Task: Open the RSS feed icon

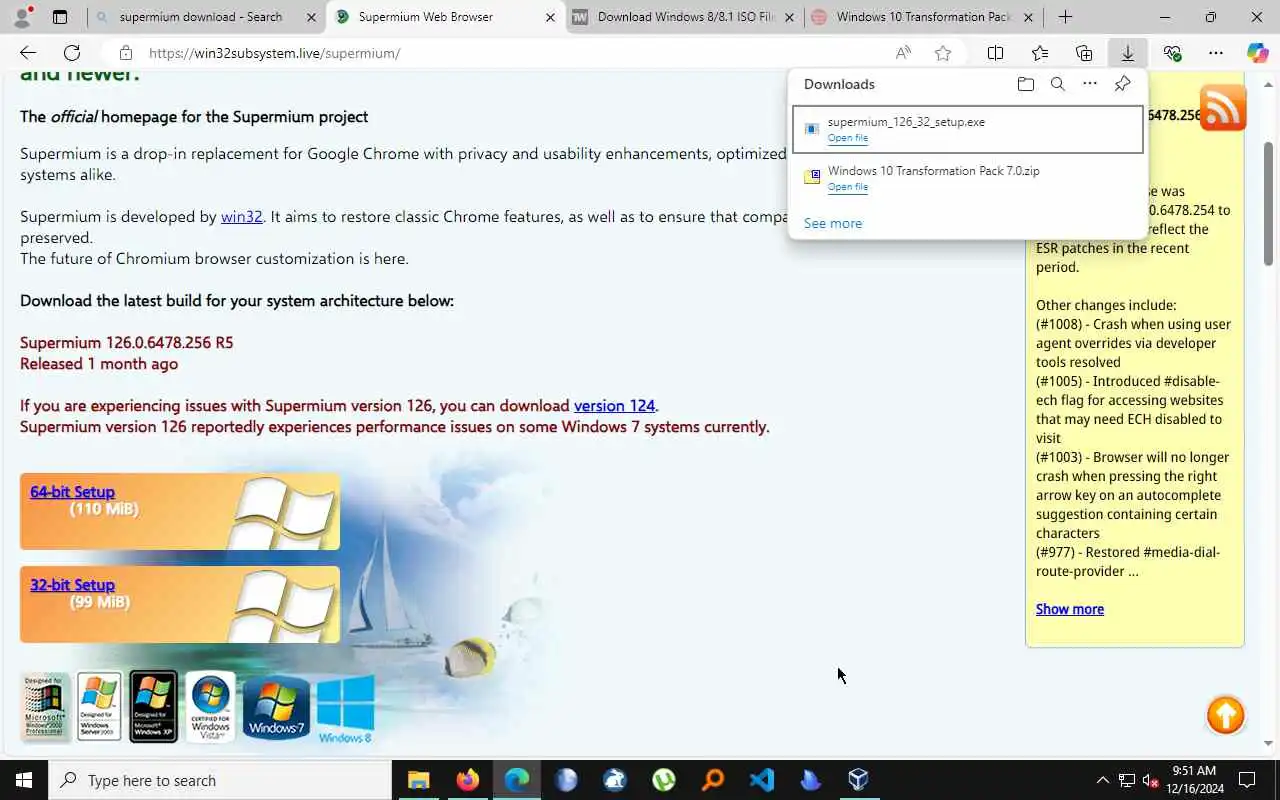Action: pos(1222,107)
